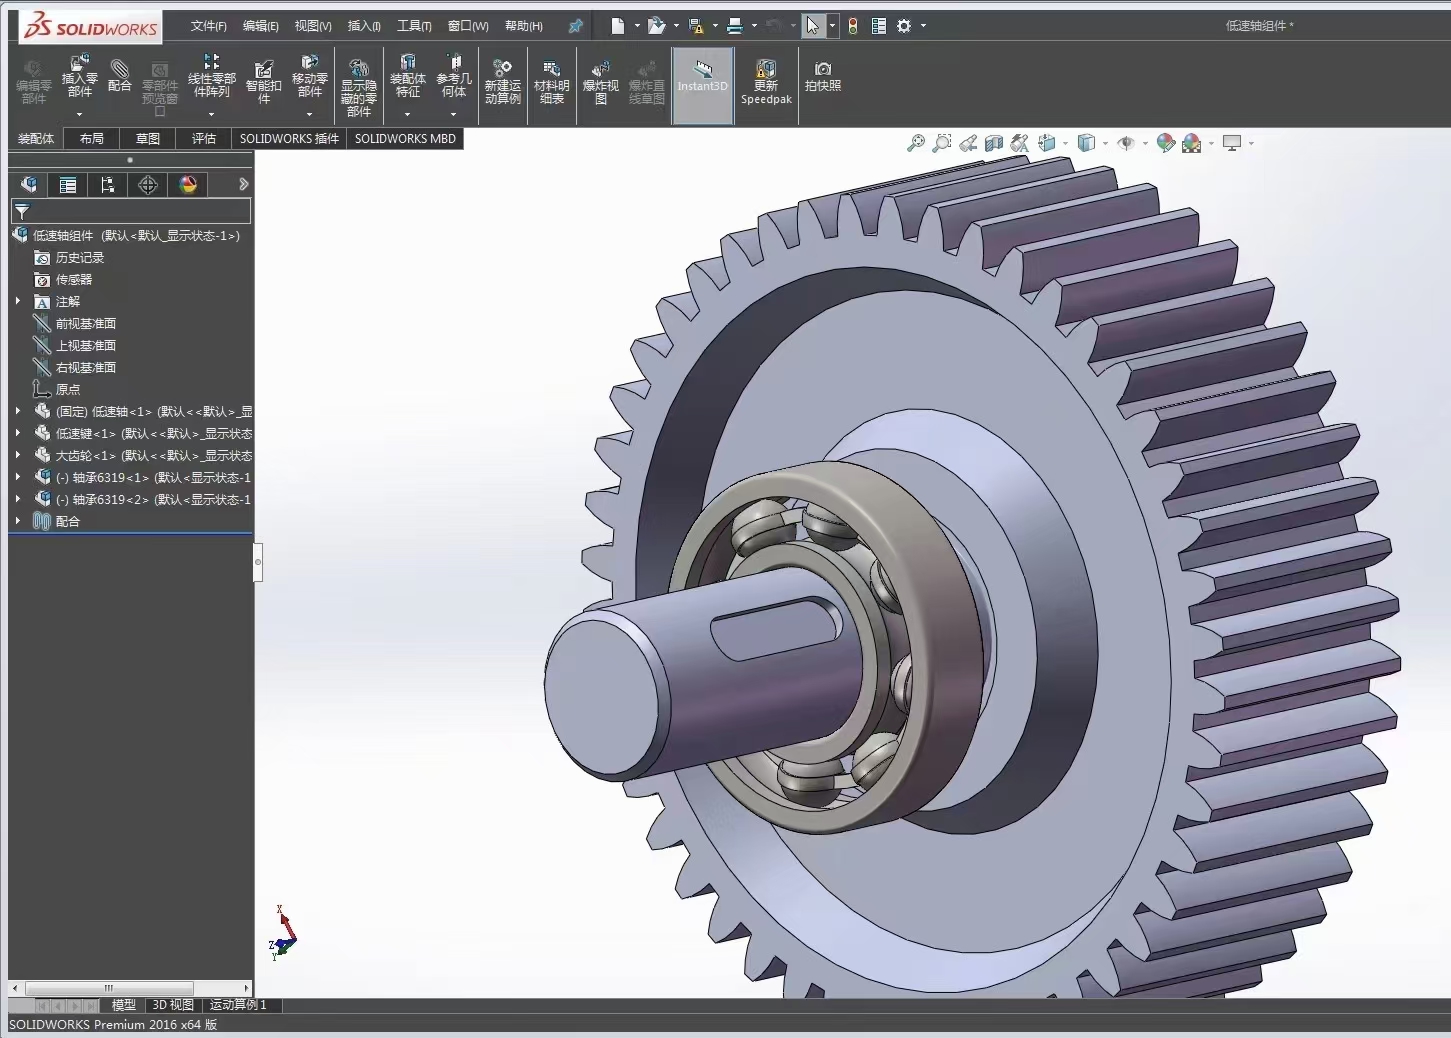Select the Mate (配合) paperclip tool
Image resolution: width=1451 pixels, height=1038 pixels.
[120, 76]
